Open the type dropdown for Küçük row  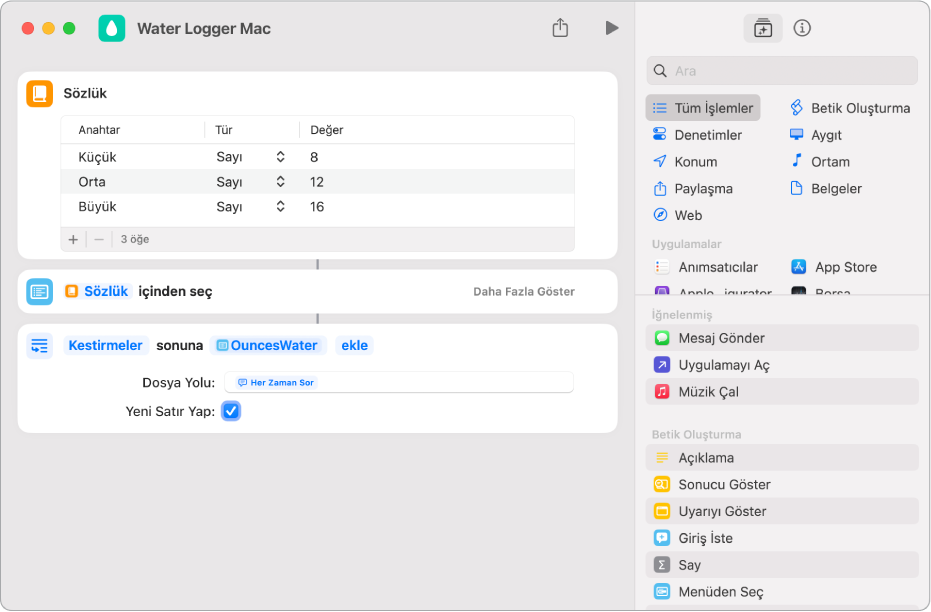point(280,157)
